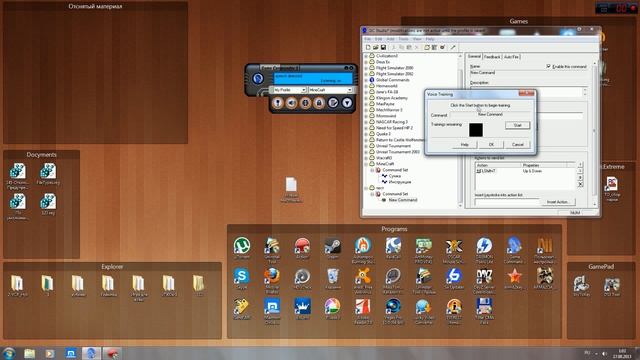The image size is (640, 360).
Task: Click the wand tool icon in GC Studio toolbar
Action: point(453,48)
